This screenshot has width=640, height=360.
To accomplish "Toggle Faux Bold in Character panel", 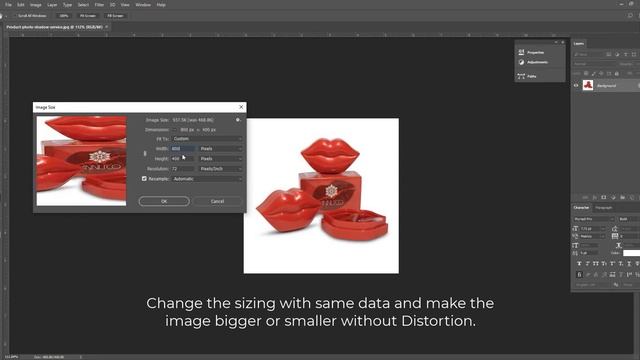I will pyautogui.click(x=579, y=264).
